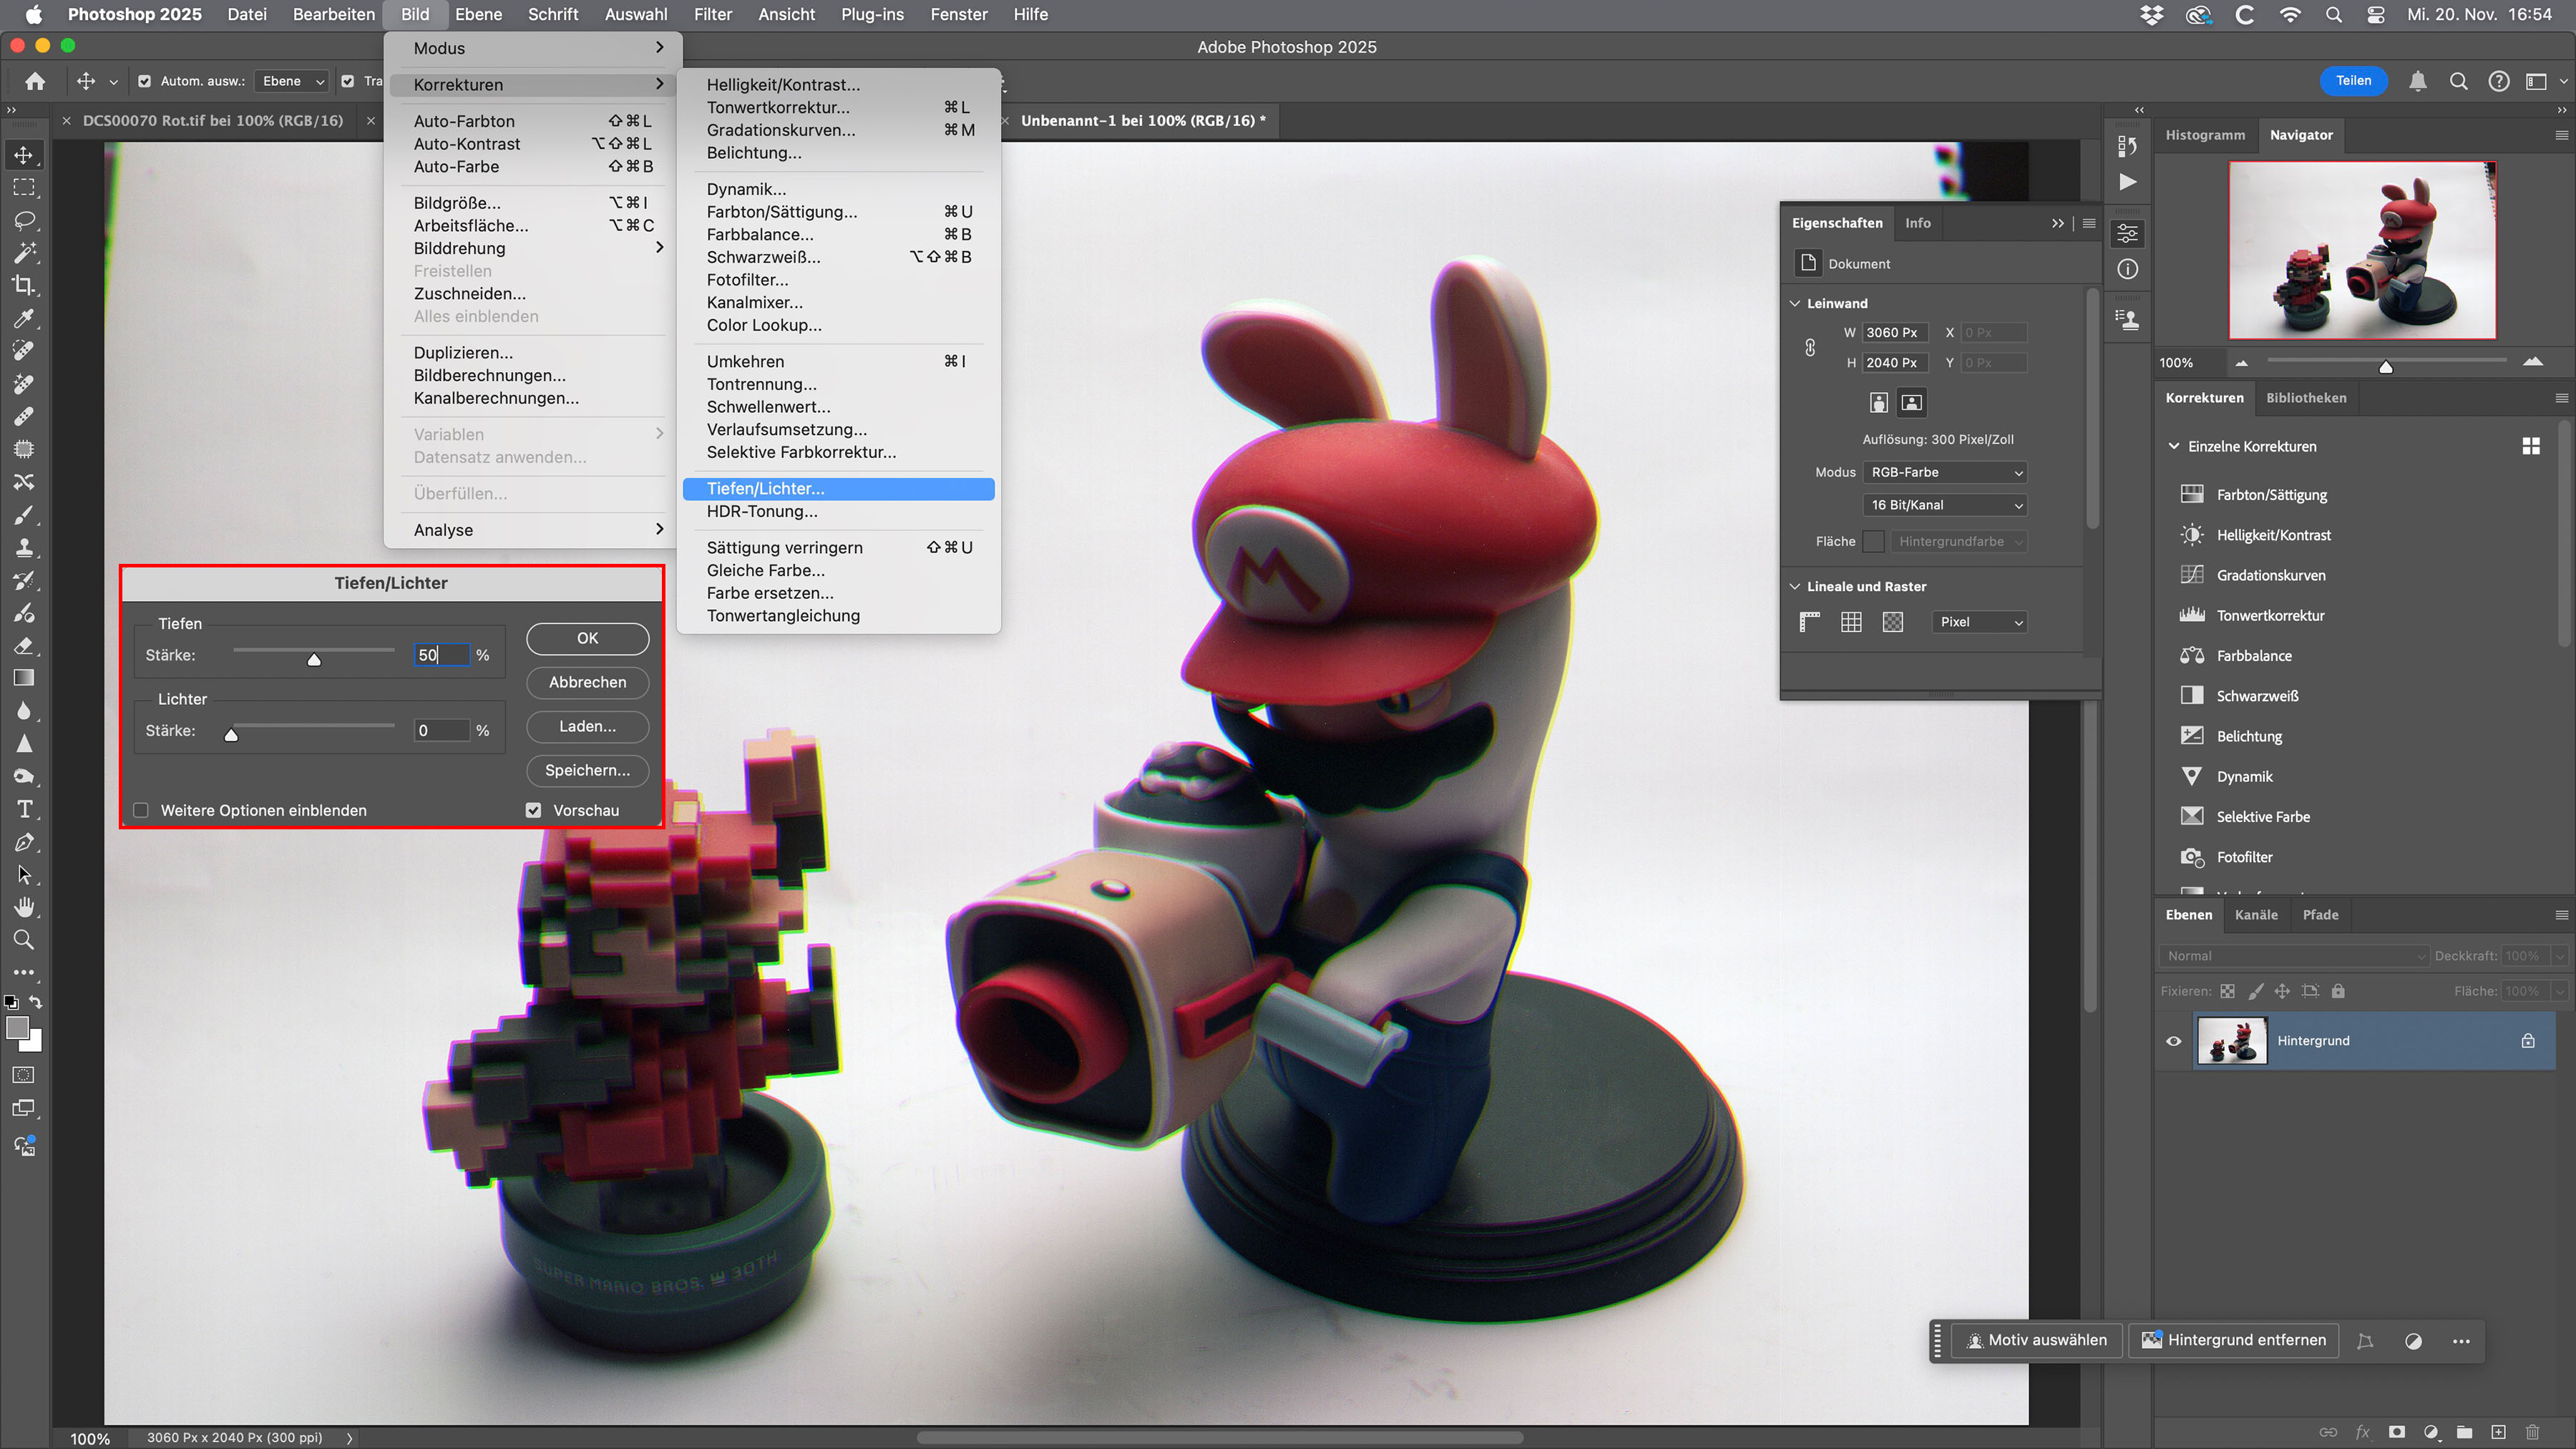Select the Brush tool
The height and width of the screenshot is (1449, 2576).
[x=24, y=514]
